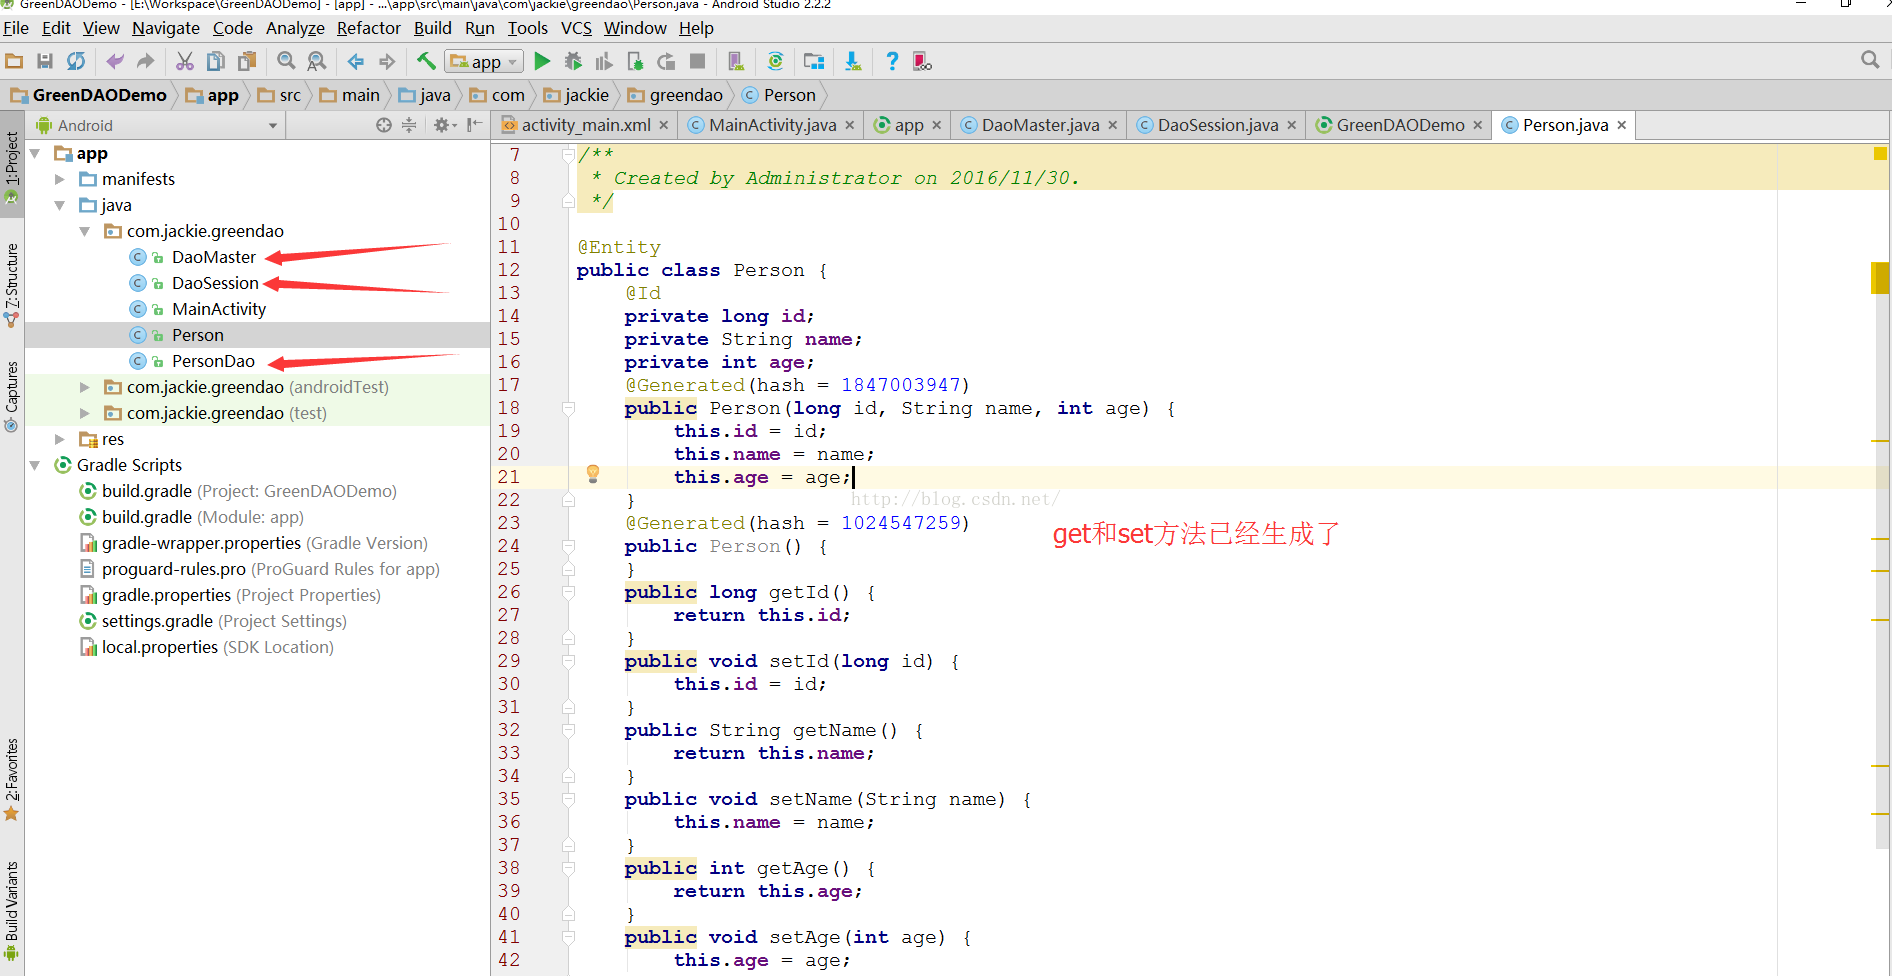Click the Search Everywhere magnifier icon

pyautogui.click(x=1870, y=60)
